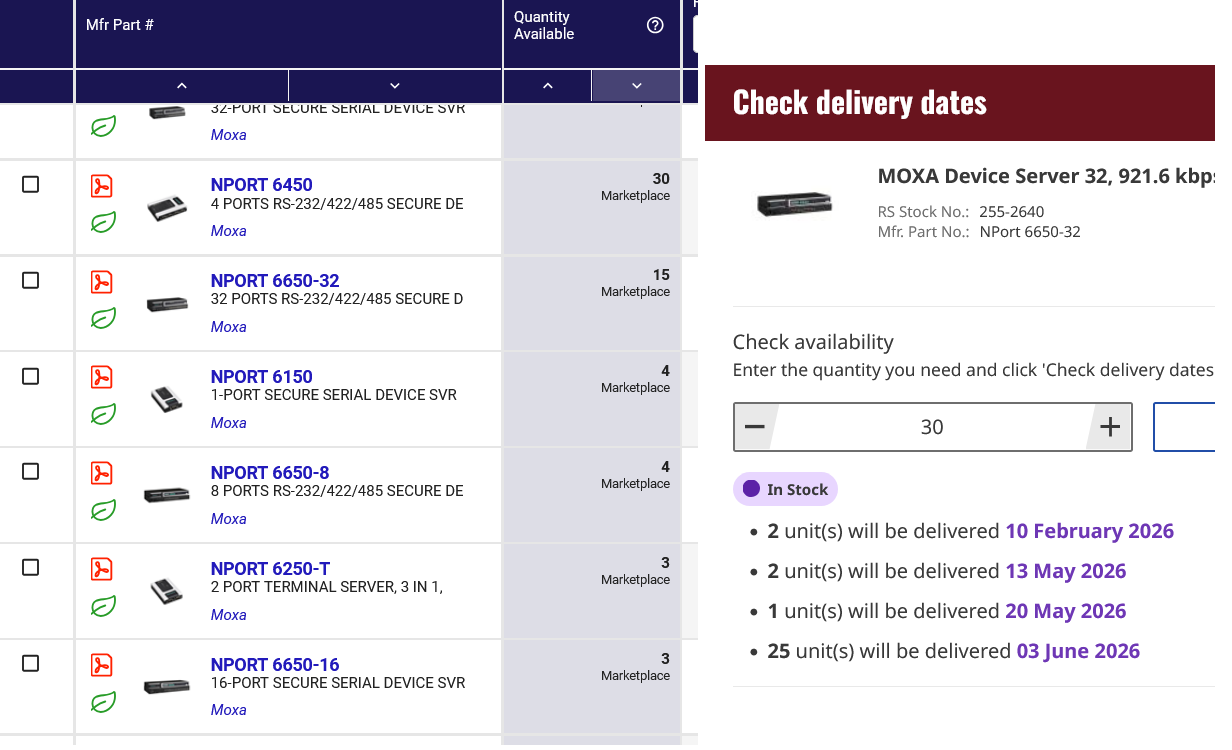Image resolution: width=1232 pixels, height=750 pixels.
Task: Click the quantity 30 Marketplace cell for NPORT 6450
Action: coord(592,208)
